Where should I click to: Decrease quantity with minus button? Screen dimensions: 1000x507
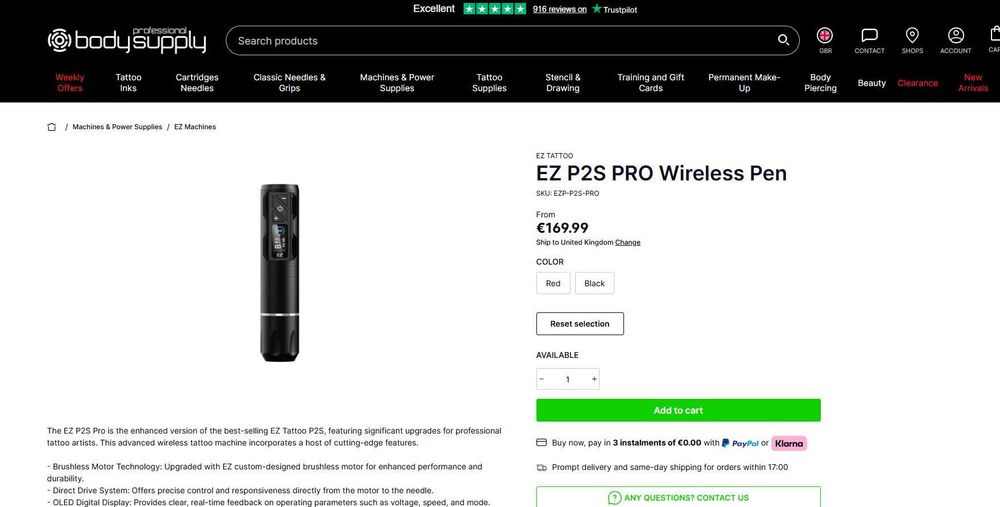[x=541, y=379]
